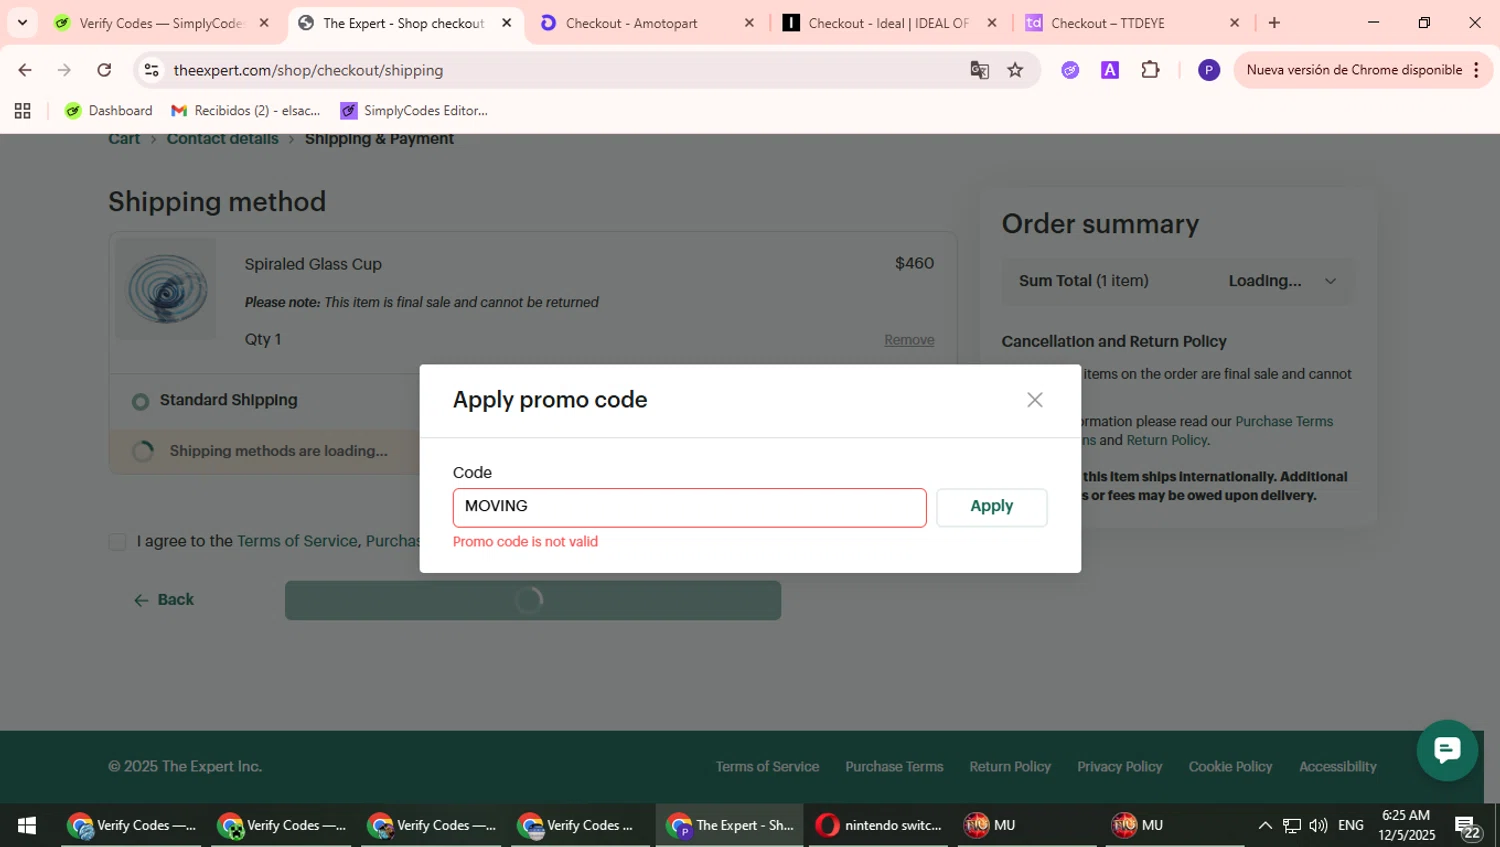The width and height of the screenshot is (1500, 847).
Task: Open the Chrome profile P avatar
Action: (x=1209, y=70)
